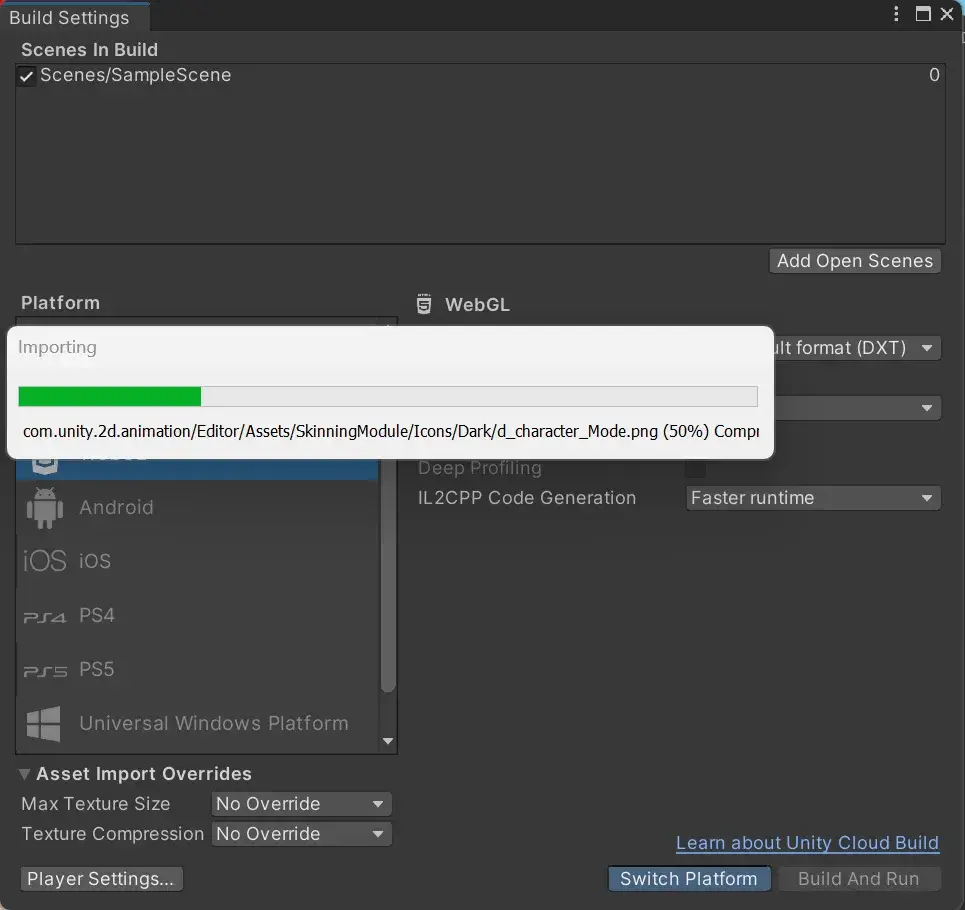Select the Windows logo for Universal Windows Platform
Image resolution: width=965 pixels, height=910 pixels.
tap(44, 724)
